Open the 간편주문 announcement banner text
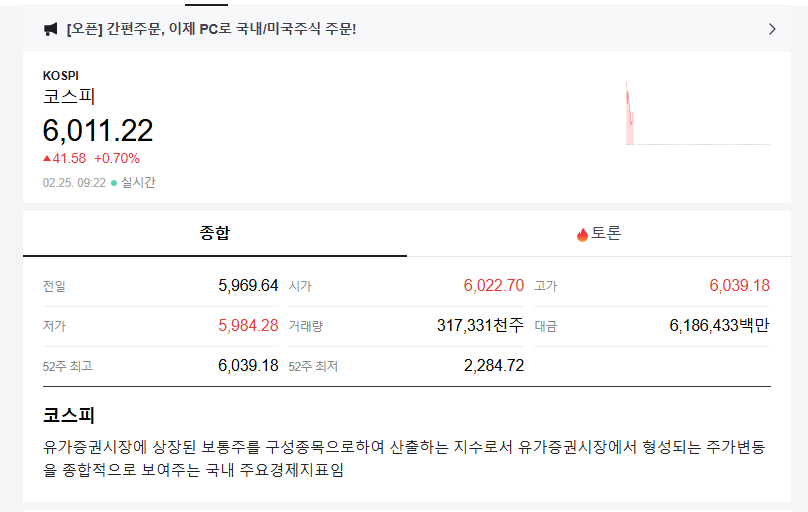 click(x=211, y=29)
